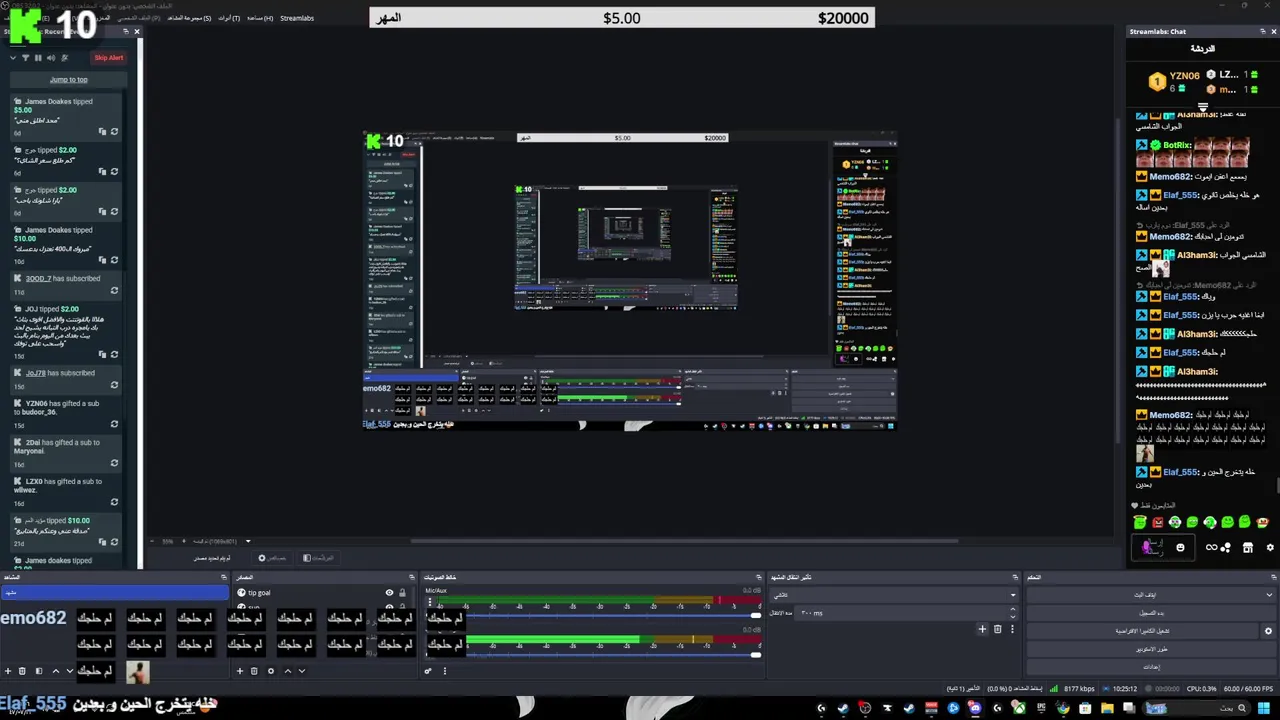Enable studio mode from the Controls panel

[x=1152, y=649]
